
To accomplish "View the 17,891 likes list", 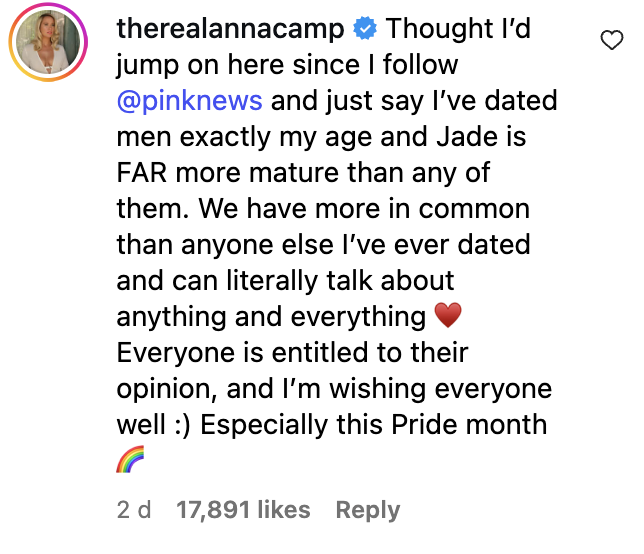I will 243,510.
